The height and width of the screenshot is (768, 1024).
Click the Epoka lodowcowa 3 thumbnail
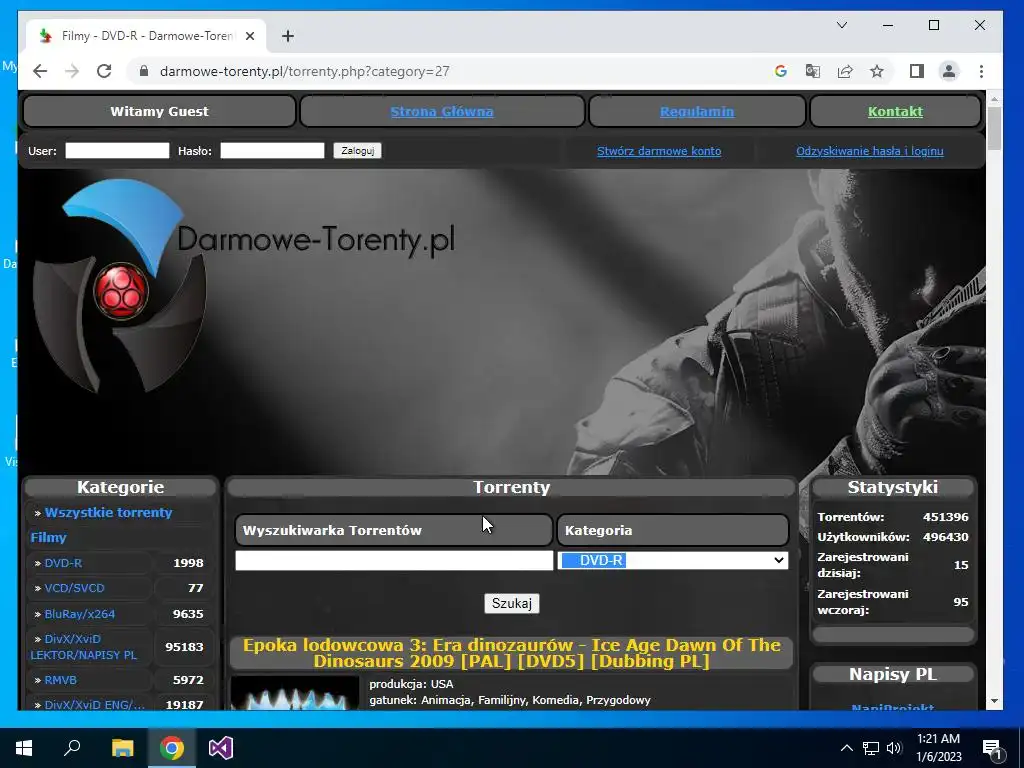click(295, 694)
